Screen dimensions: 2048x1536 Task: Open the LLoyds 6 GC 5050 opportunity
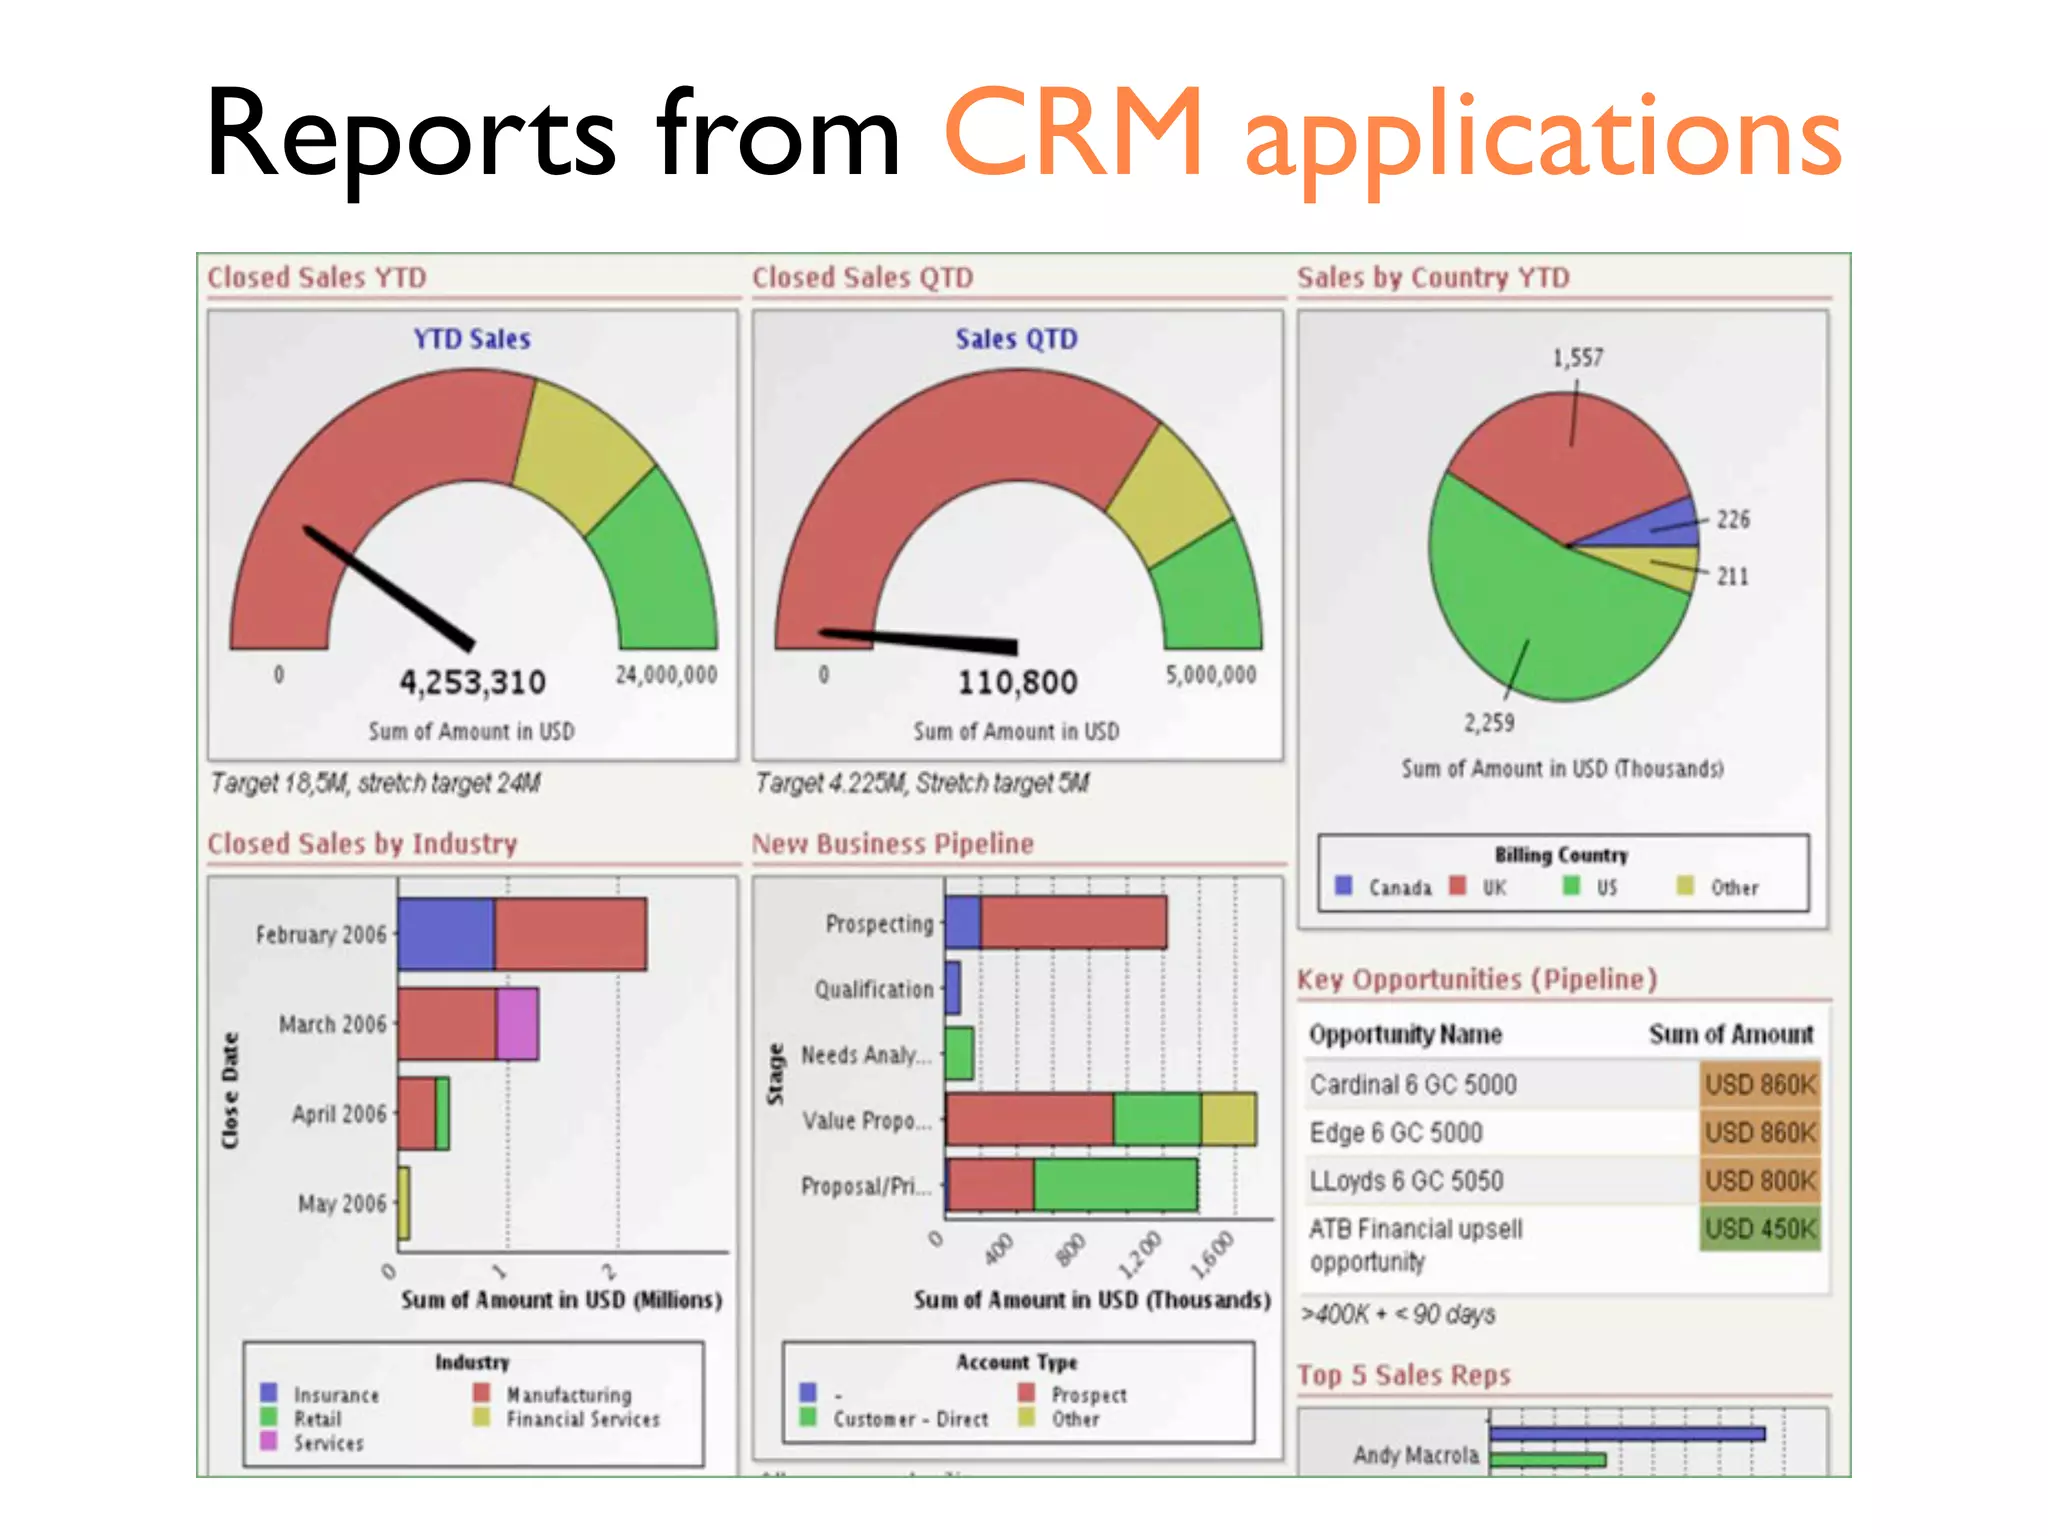(1406, 1181)
